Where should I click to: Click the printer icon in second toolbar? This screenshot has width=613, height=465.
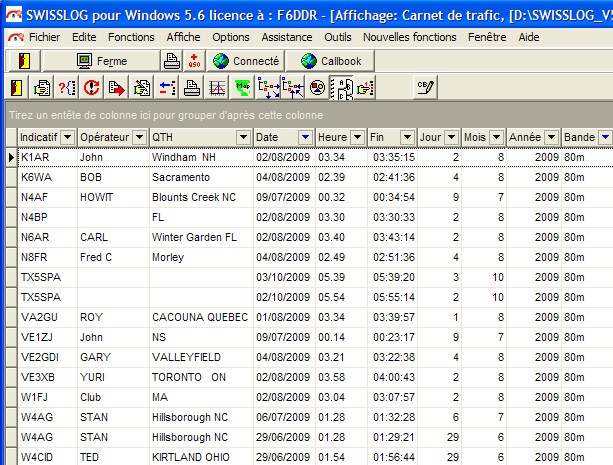(192, 88)
